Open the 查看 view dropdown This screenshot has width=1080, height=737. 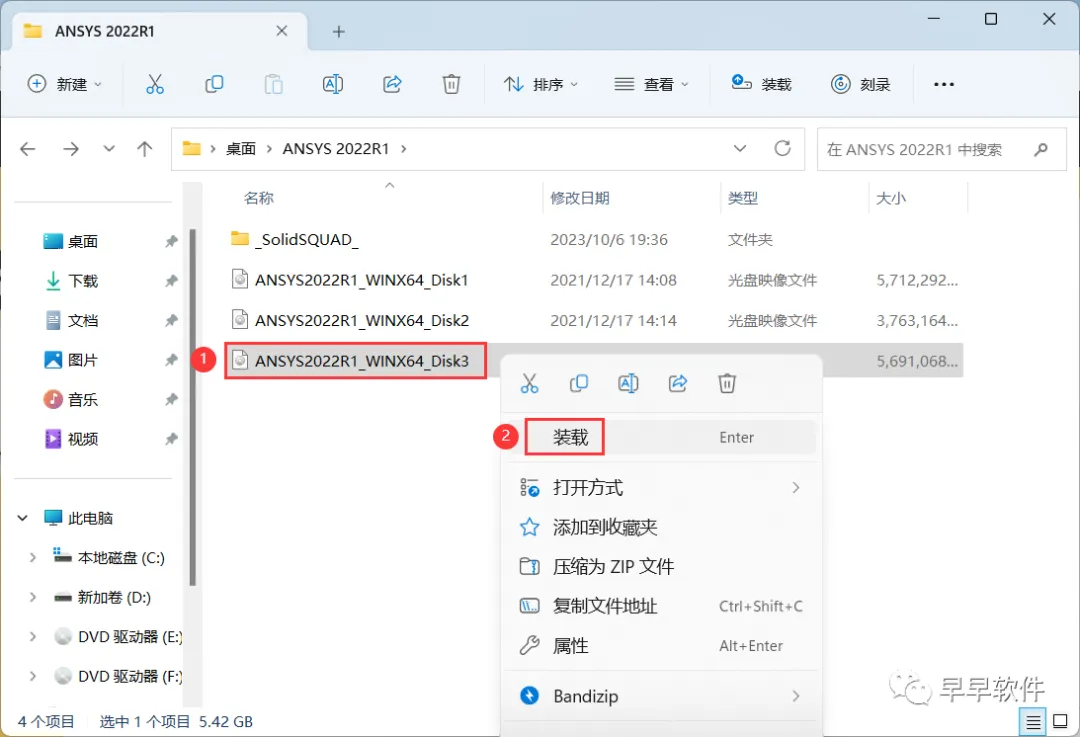[x=651, y=84]
